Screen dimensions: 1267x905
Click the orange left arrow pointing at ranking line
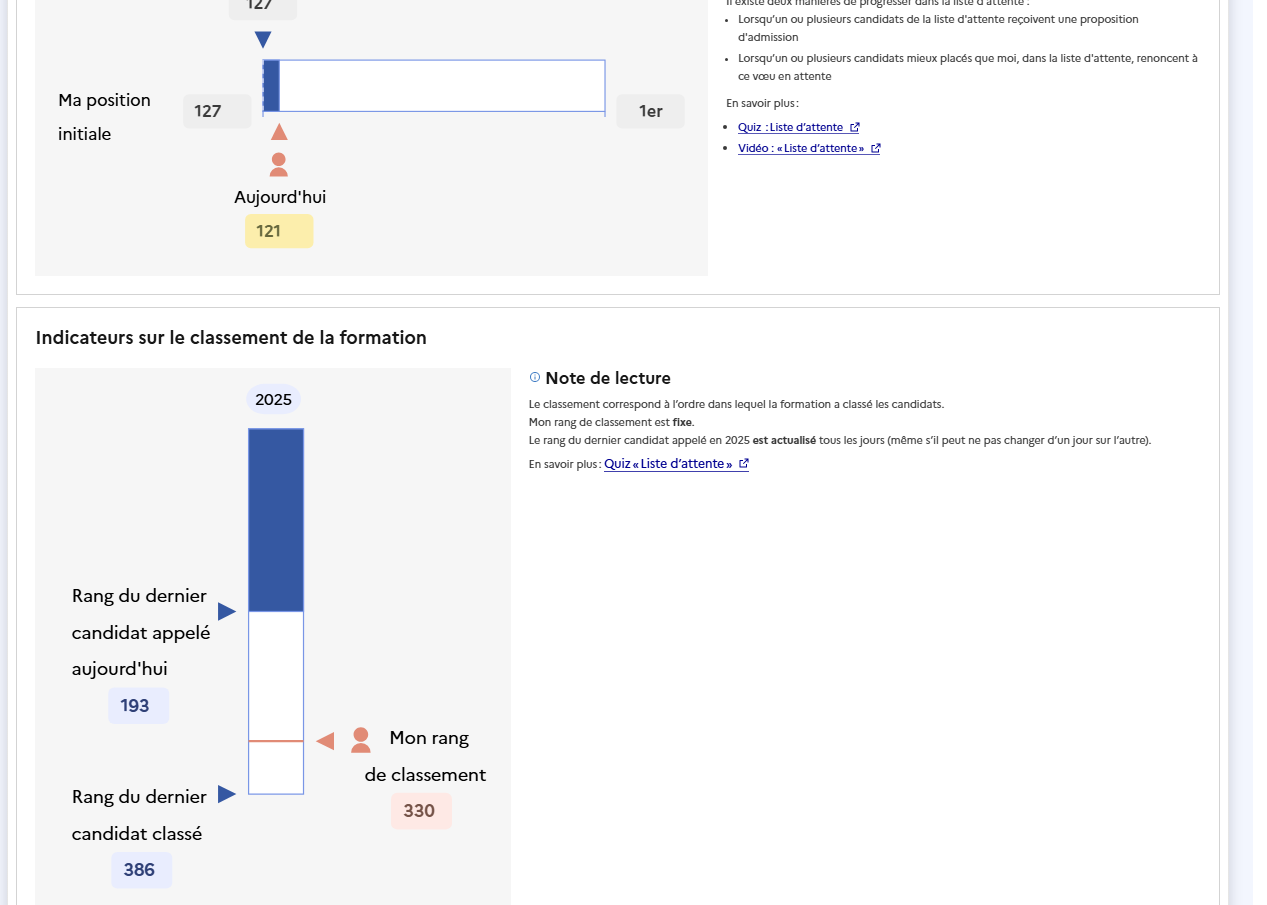(x=325, y=741)
